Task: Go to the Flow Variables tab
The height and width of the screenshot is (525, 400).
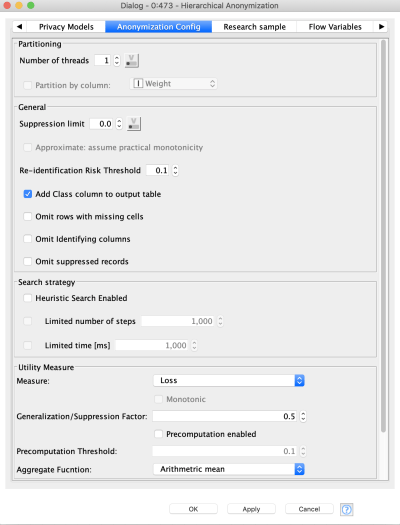Action: coord(335,27)
